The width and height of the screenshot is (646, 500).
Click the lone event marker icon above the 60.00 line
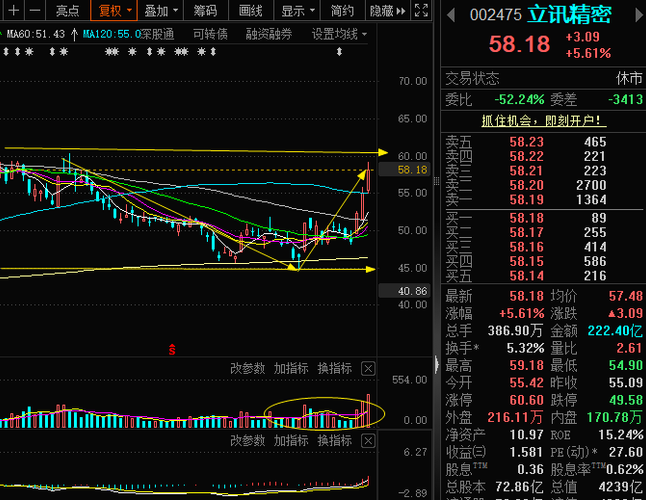[339, 52]
